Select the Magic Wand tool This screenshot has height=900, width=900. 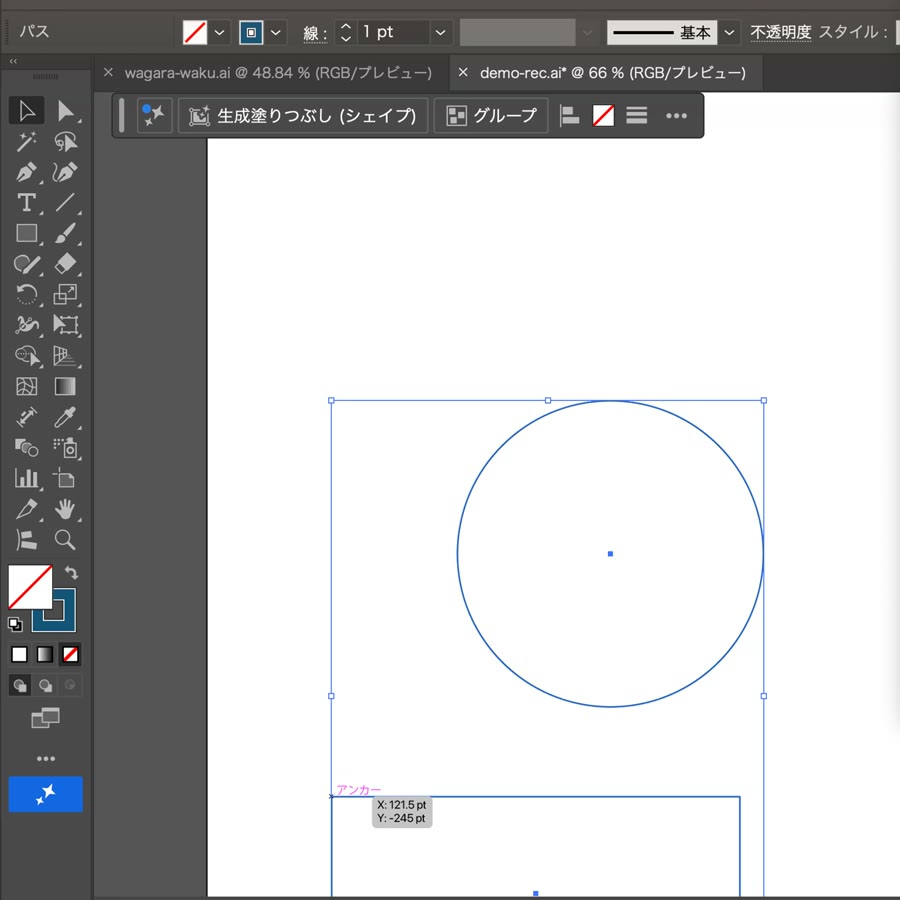(26, 141)
